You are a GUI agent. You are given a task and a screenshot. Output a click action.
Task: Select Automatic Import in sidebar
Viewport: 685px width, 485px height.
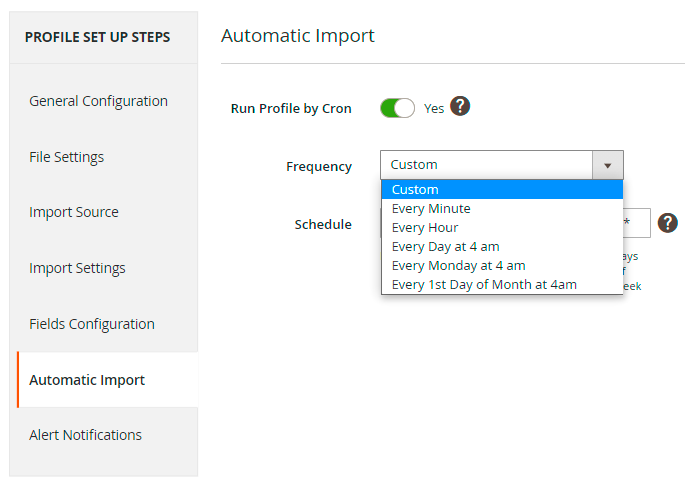[87, 380]
